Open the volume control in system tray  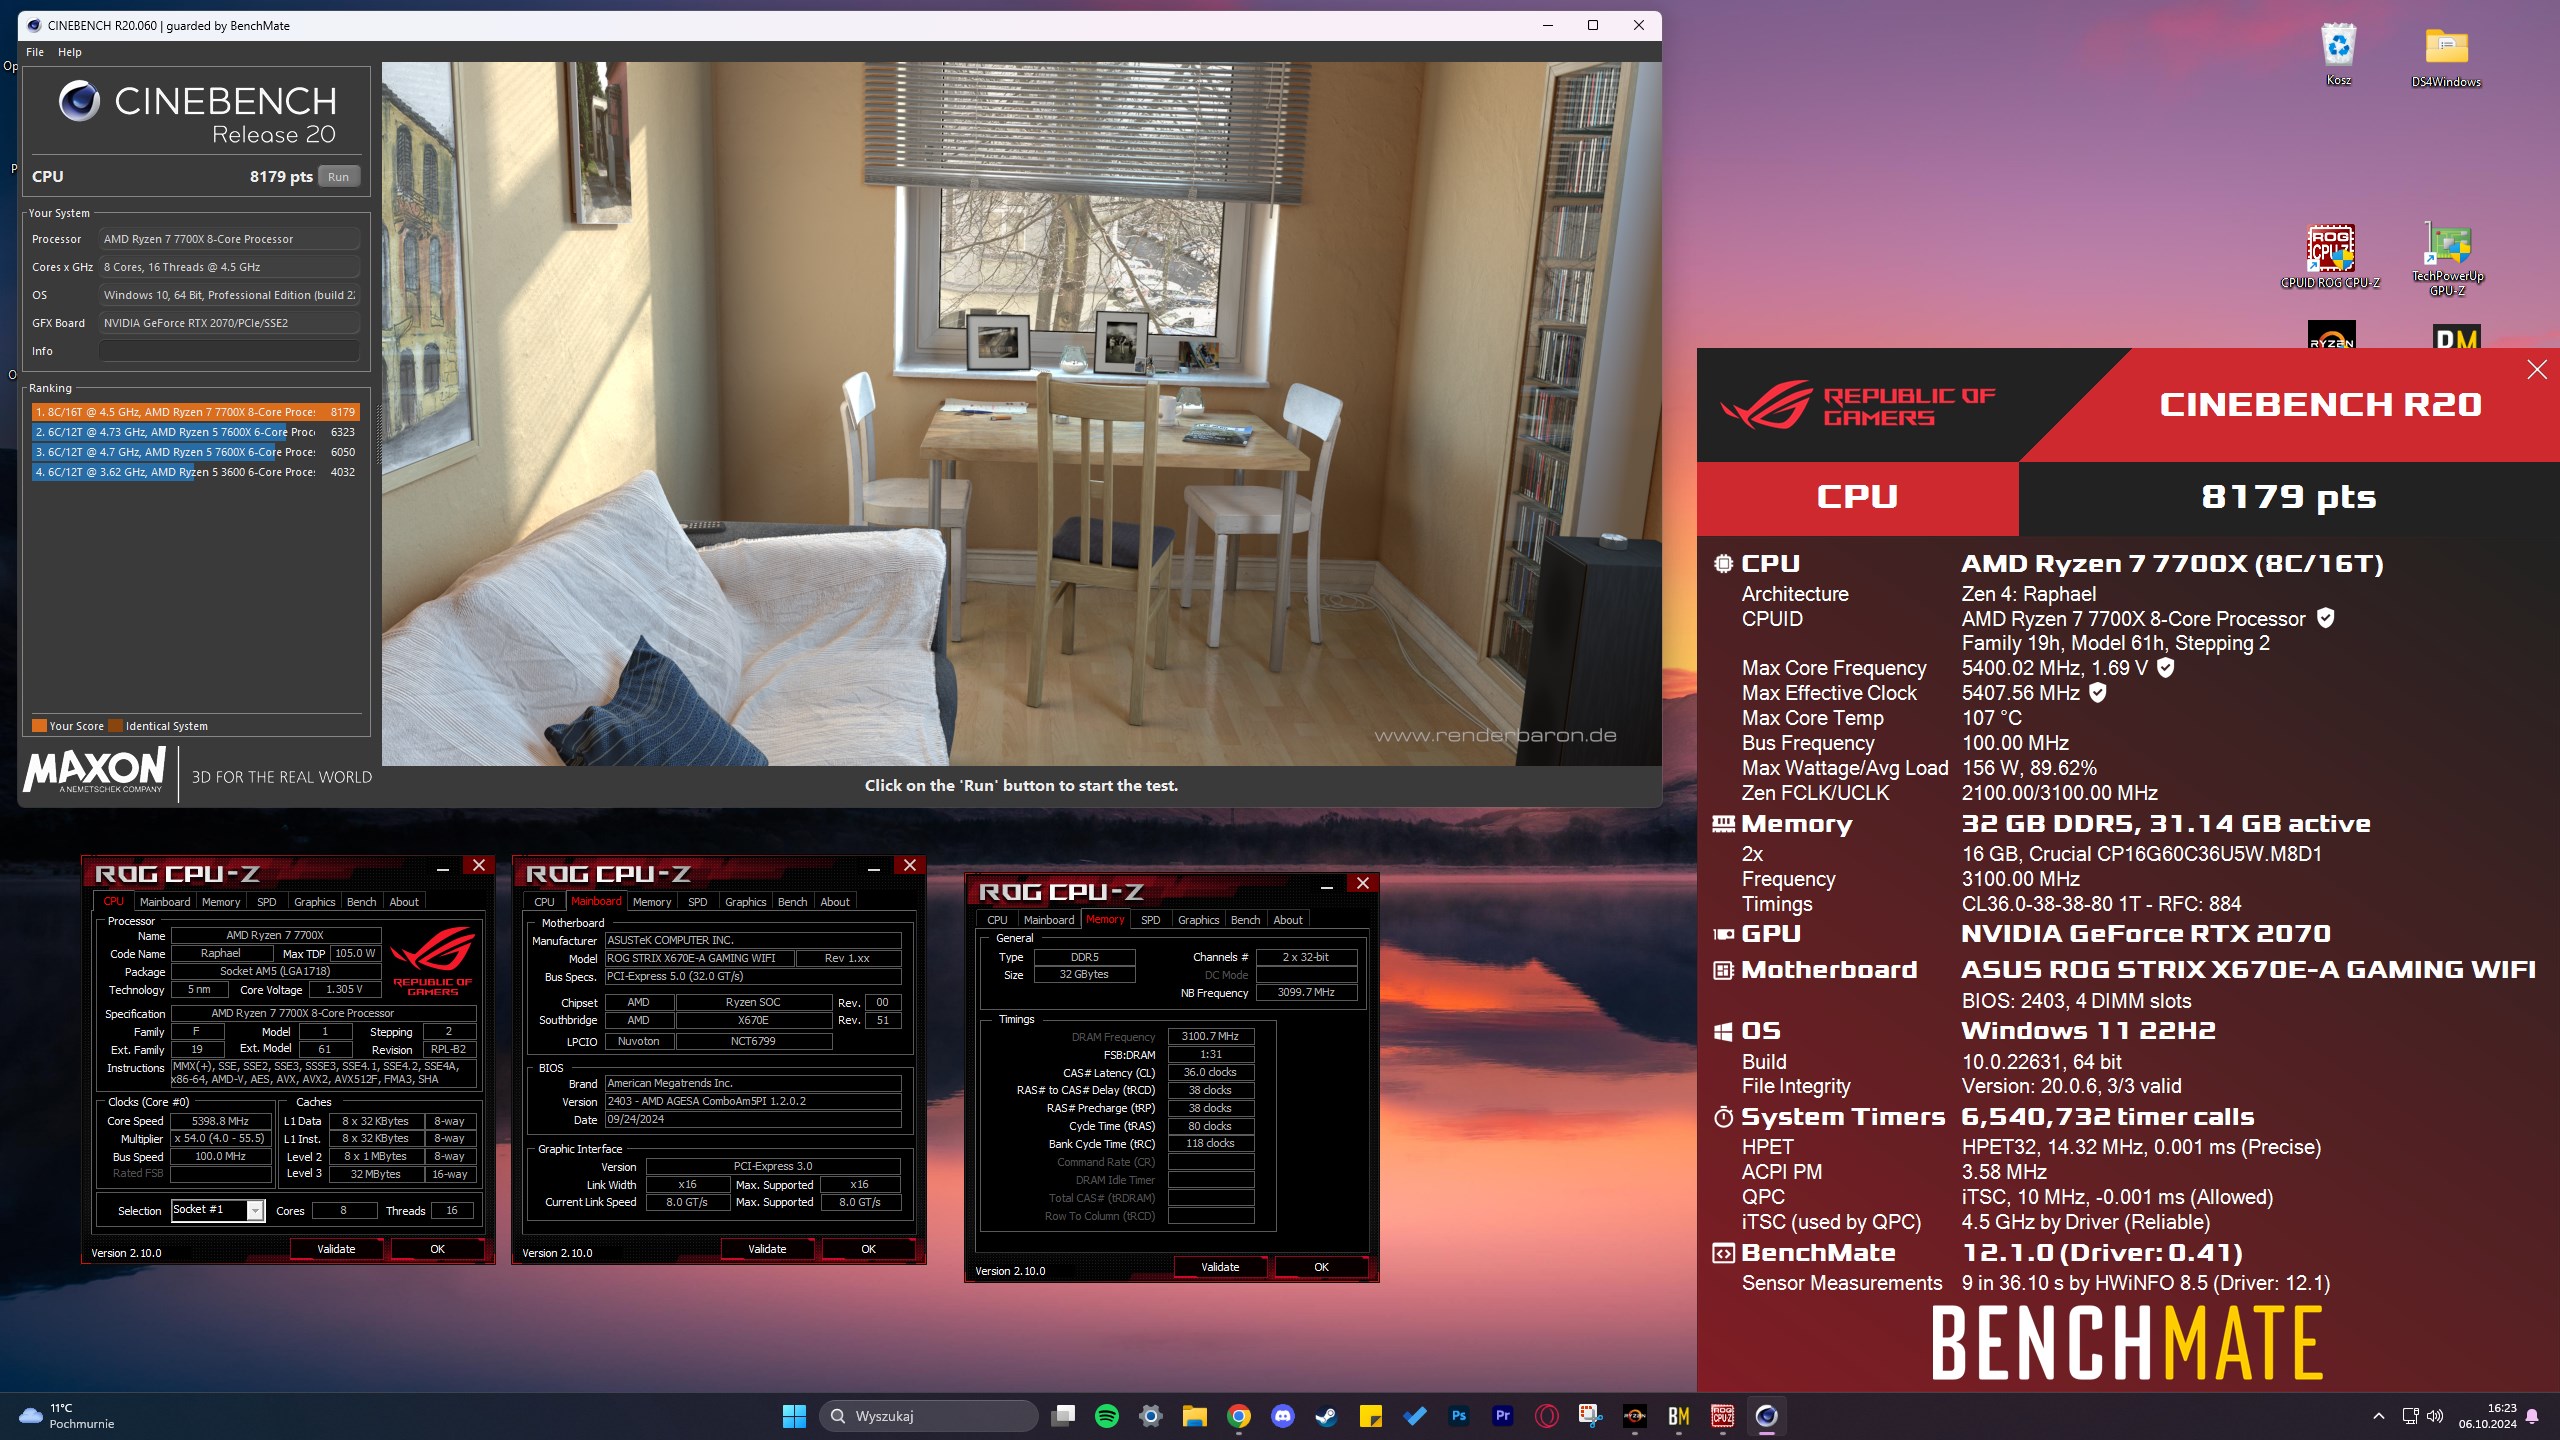(2436, 1416)
